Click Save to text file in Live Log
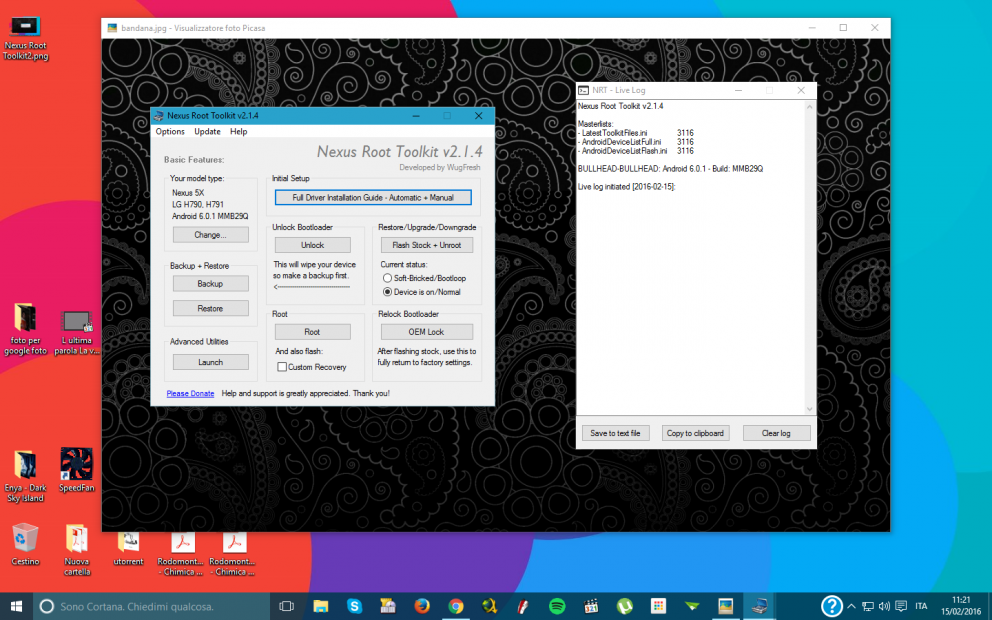Image resolution: width=992 pixels, height=620 pixels. (616, 433)
